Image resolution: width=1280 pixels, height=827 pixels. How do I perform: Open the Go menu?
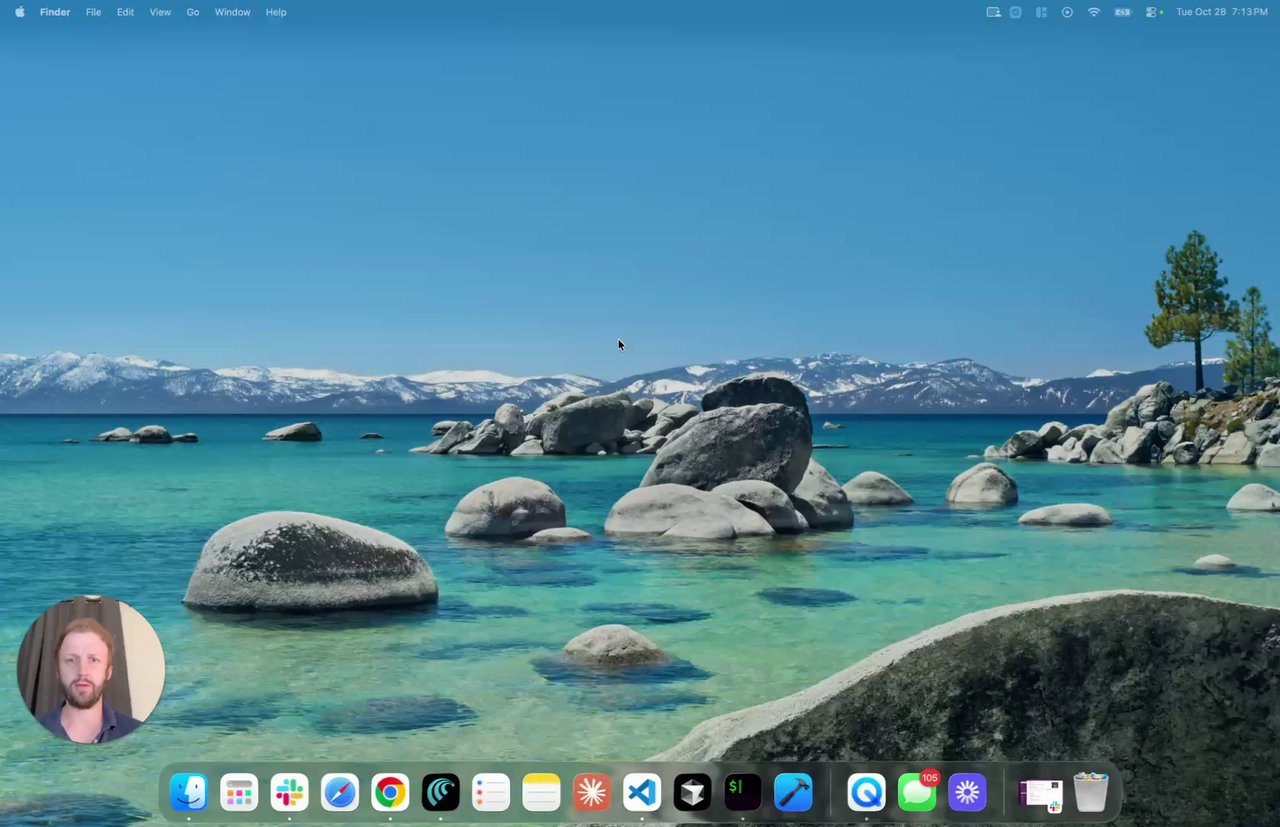(x=193, y=12)
